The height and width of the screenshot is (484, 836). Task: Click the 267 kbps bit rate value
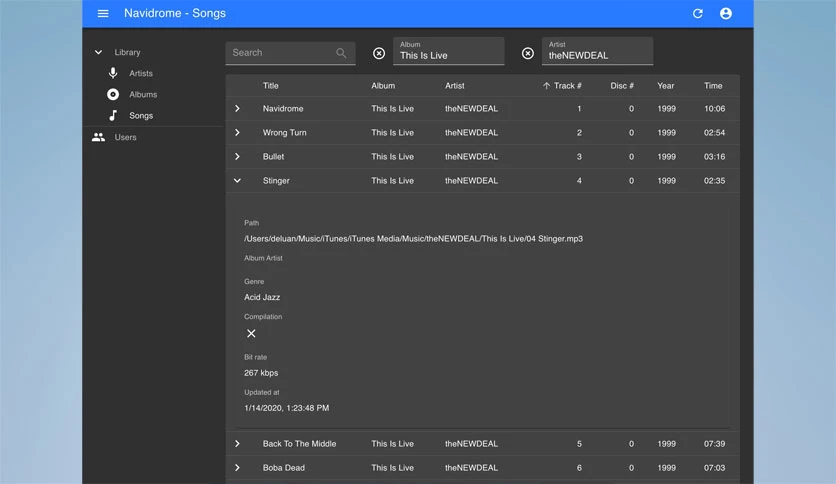261,373
